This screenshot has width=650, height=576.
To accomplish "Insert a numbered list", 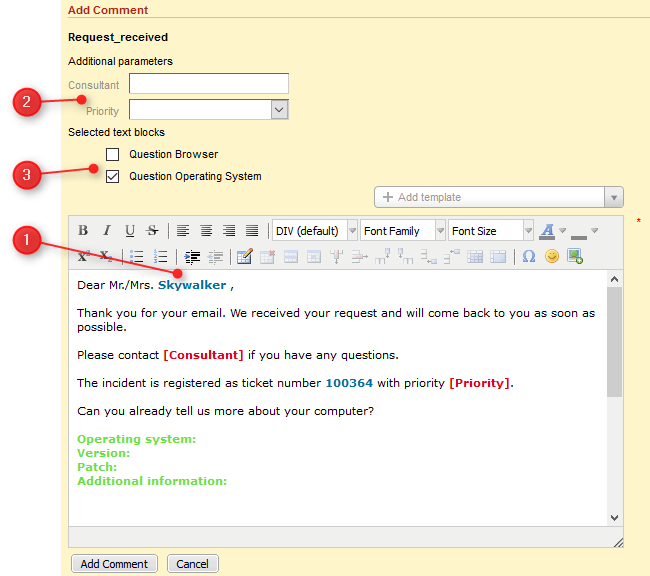I will [161, 257].
